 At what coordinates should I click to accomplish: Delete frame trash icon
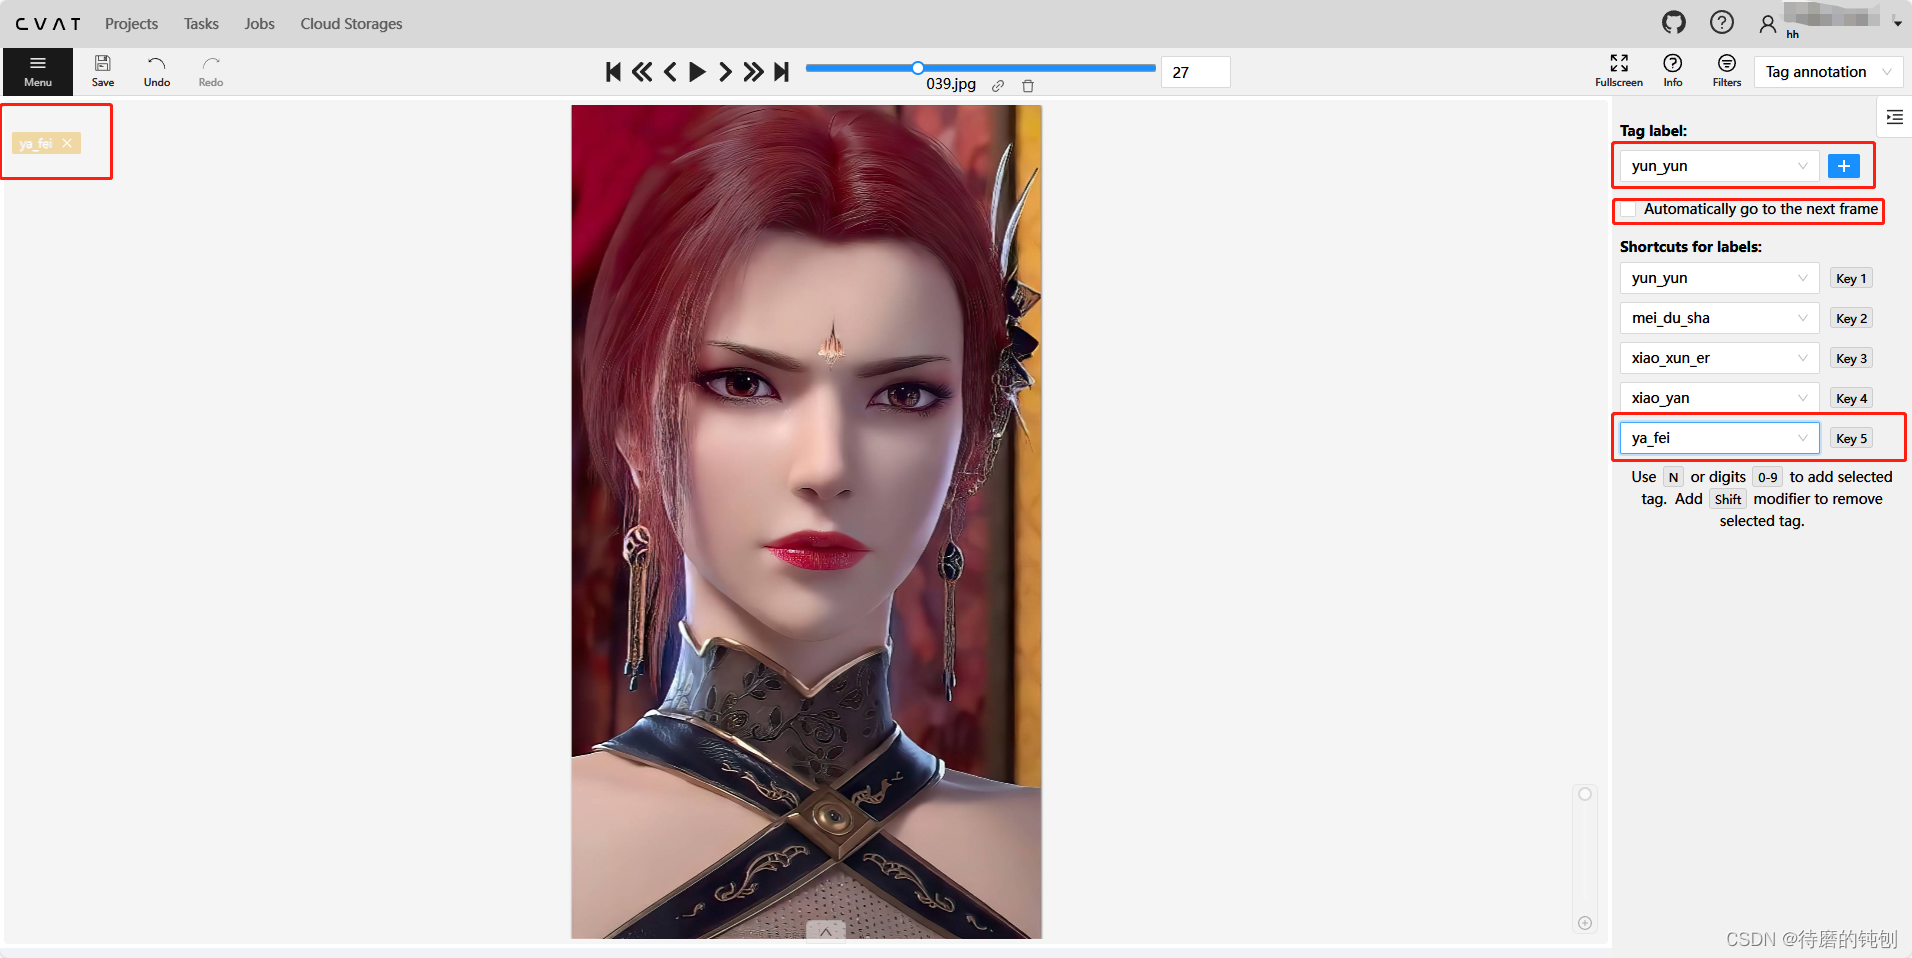pos(1028,86)
